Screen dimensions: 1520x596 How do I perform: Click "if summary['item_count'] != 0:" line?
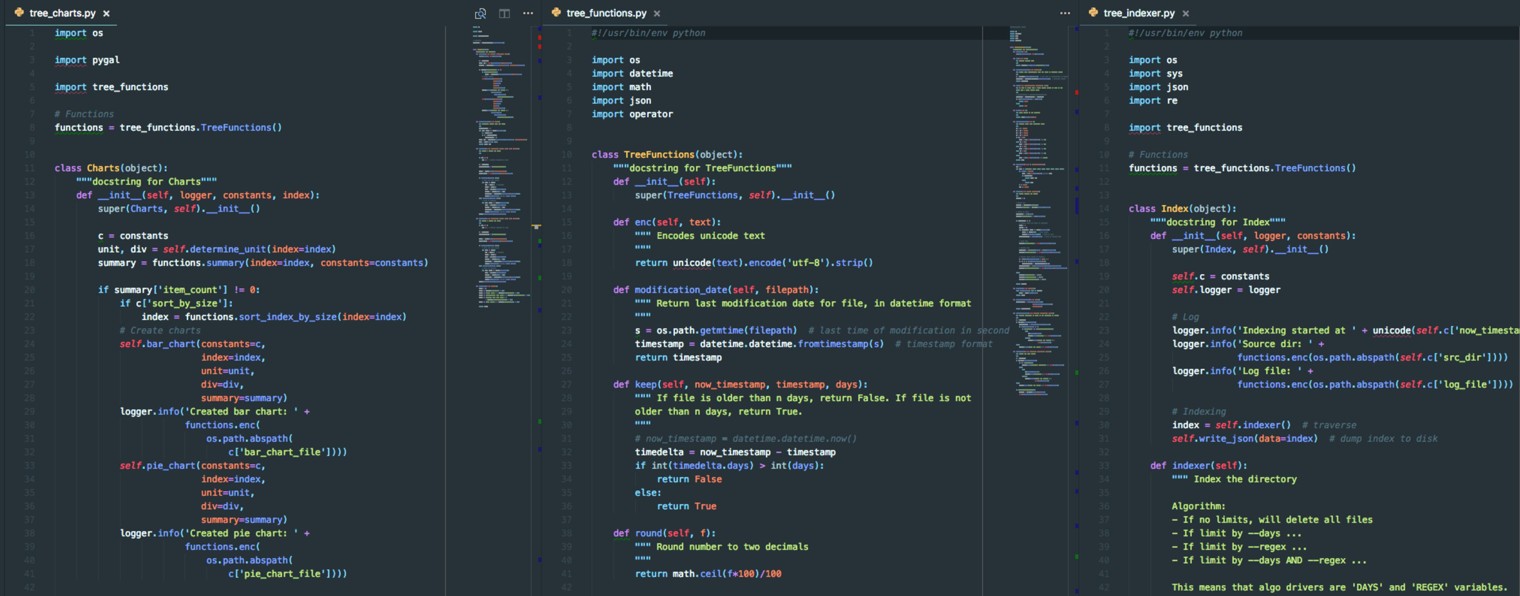point(179,289)
